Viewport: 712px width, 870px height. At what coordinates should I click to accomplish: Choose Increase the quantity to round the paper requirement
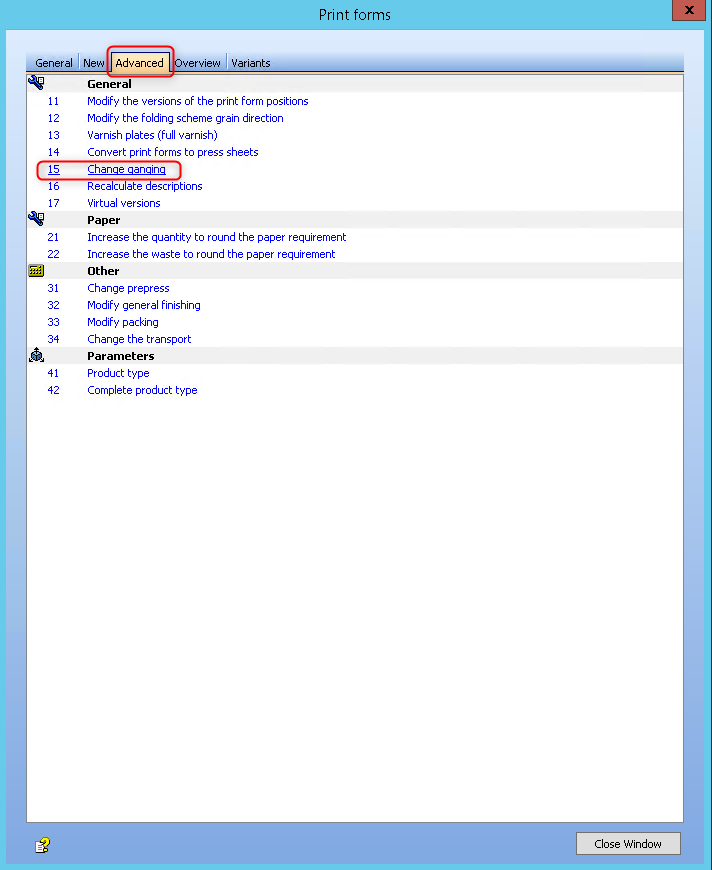pyautogui.click(x=216, y=237)
